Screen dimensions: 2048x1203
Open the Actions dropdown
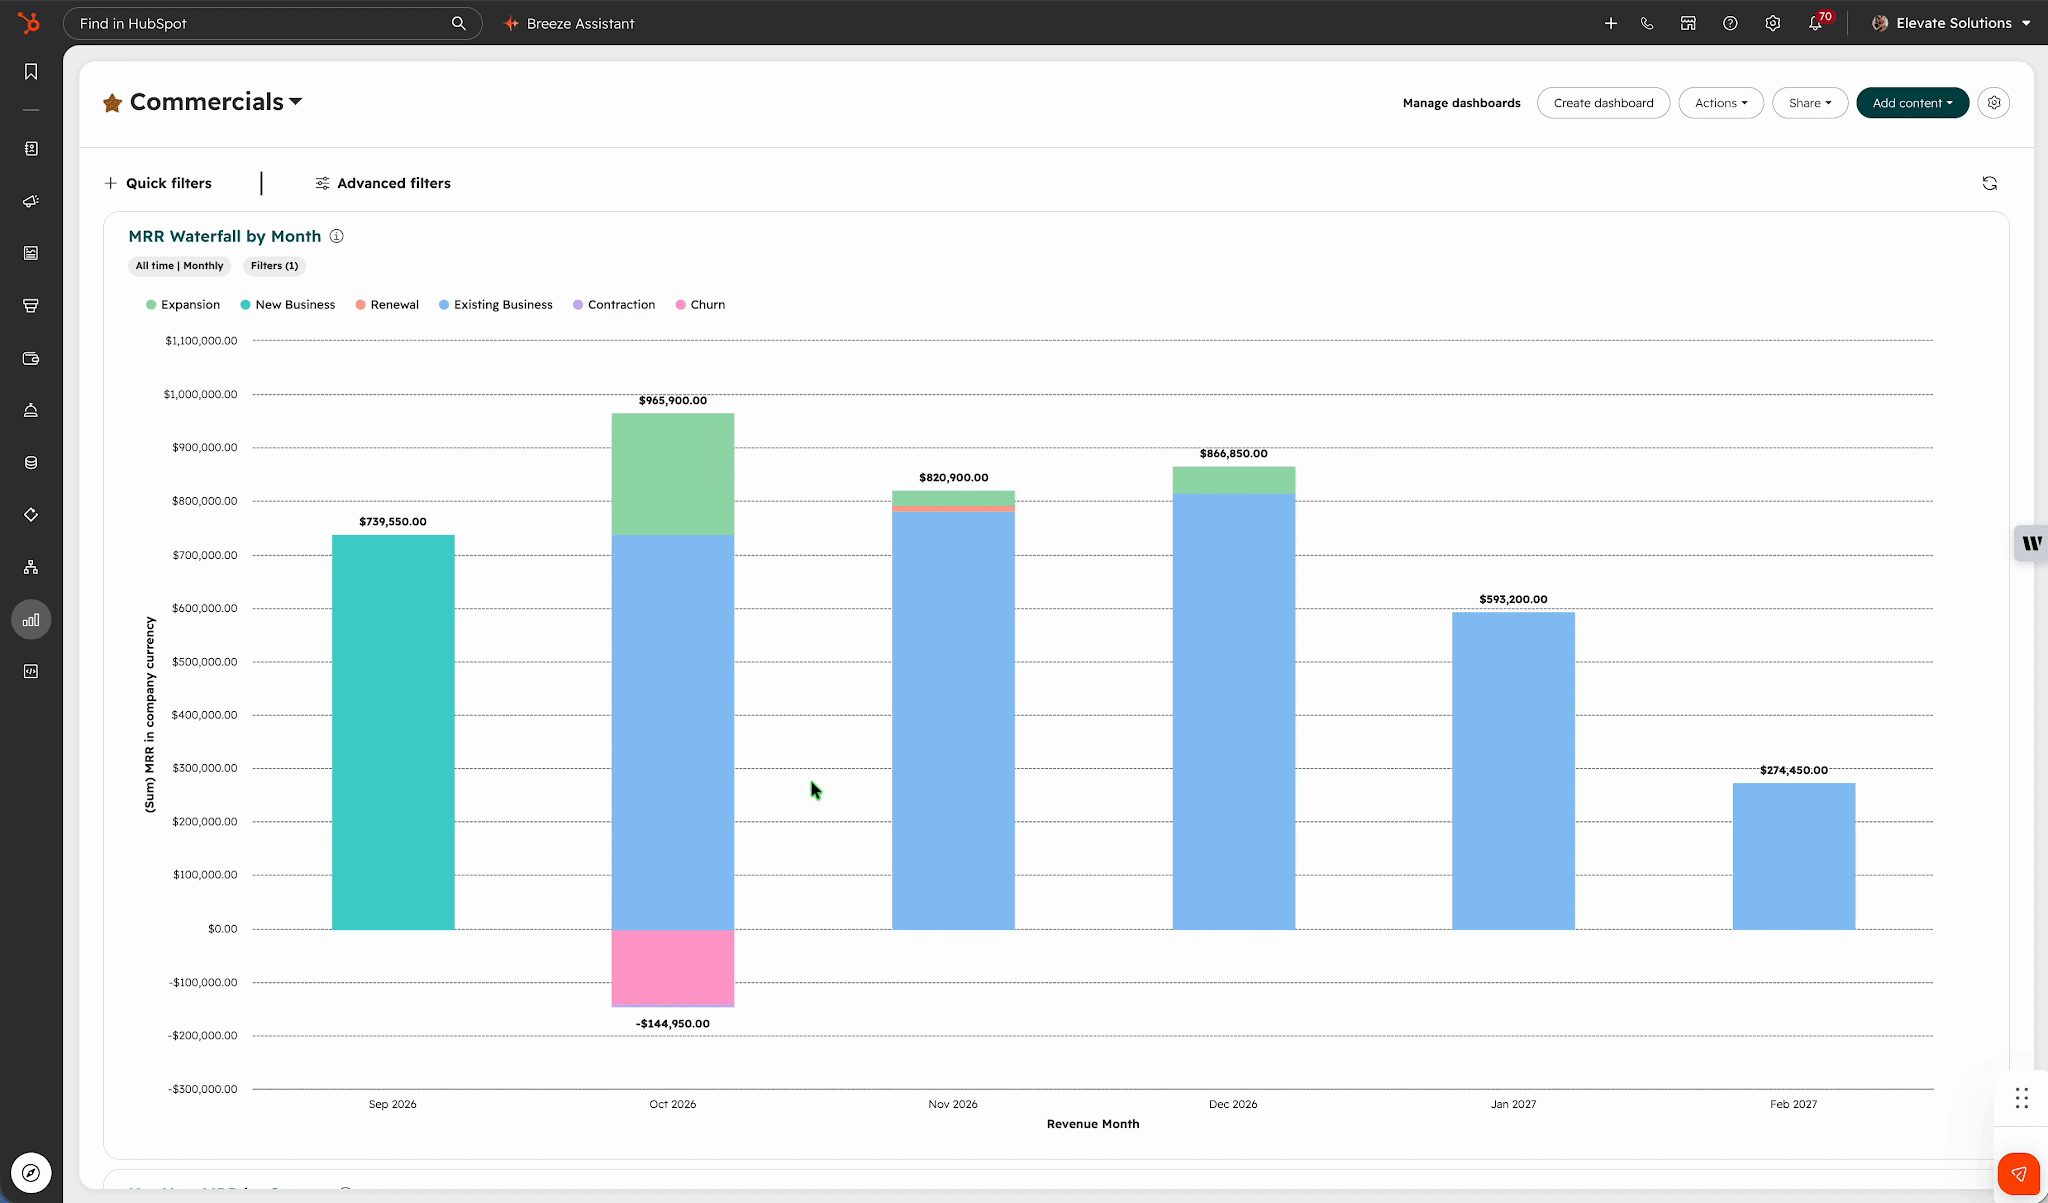(x=1721, y=103)
